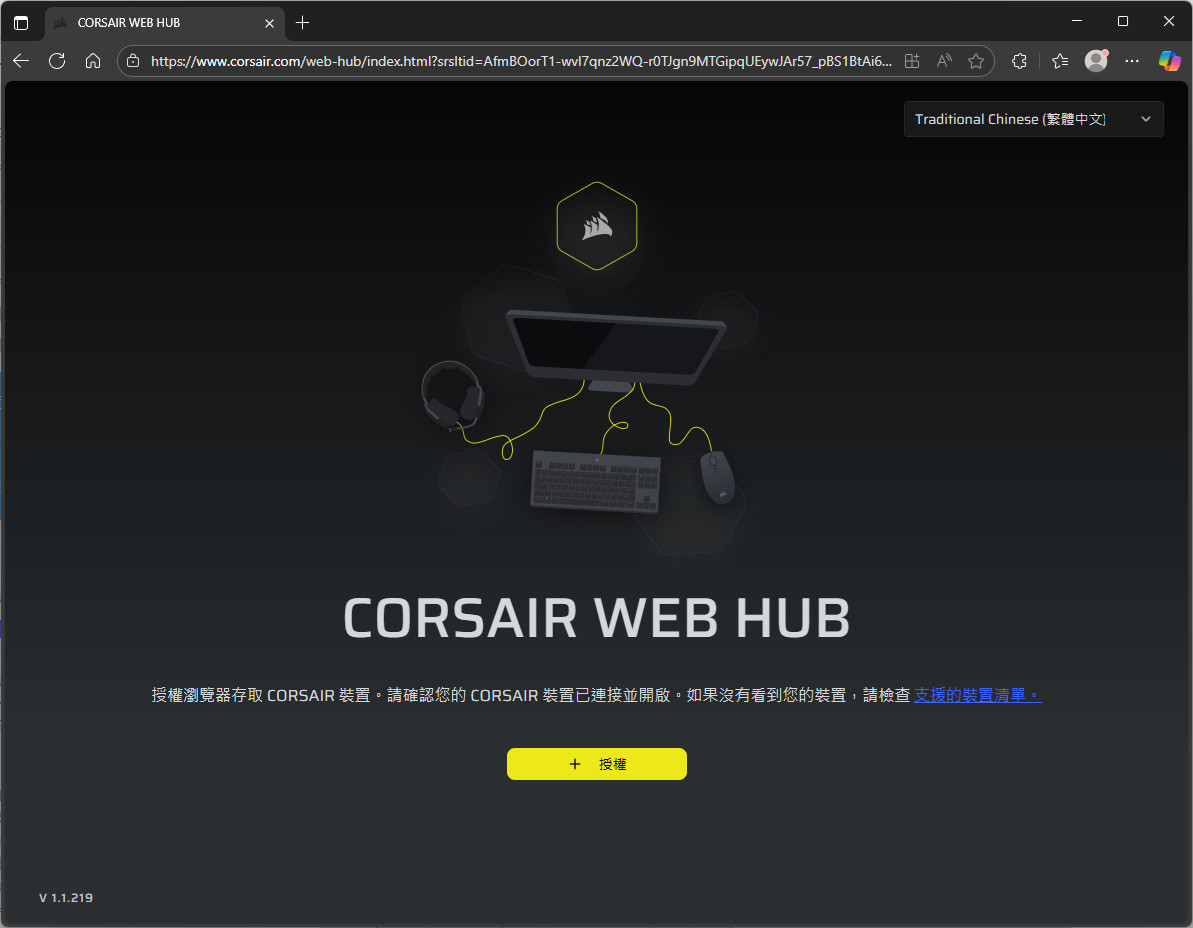Click the yellow 授權 authorize button
This screenshot has width=1193, height=928.
596,764
